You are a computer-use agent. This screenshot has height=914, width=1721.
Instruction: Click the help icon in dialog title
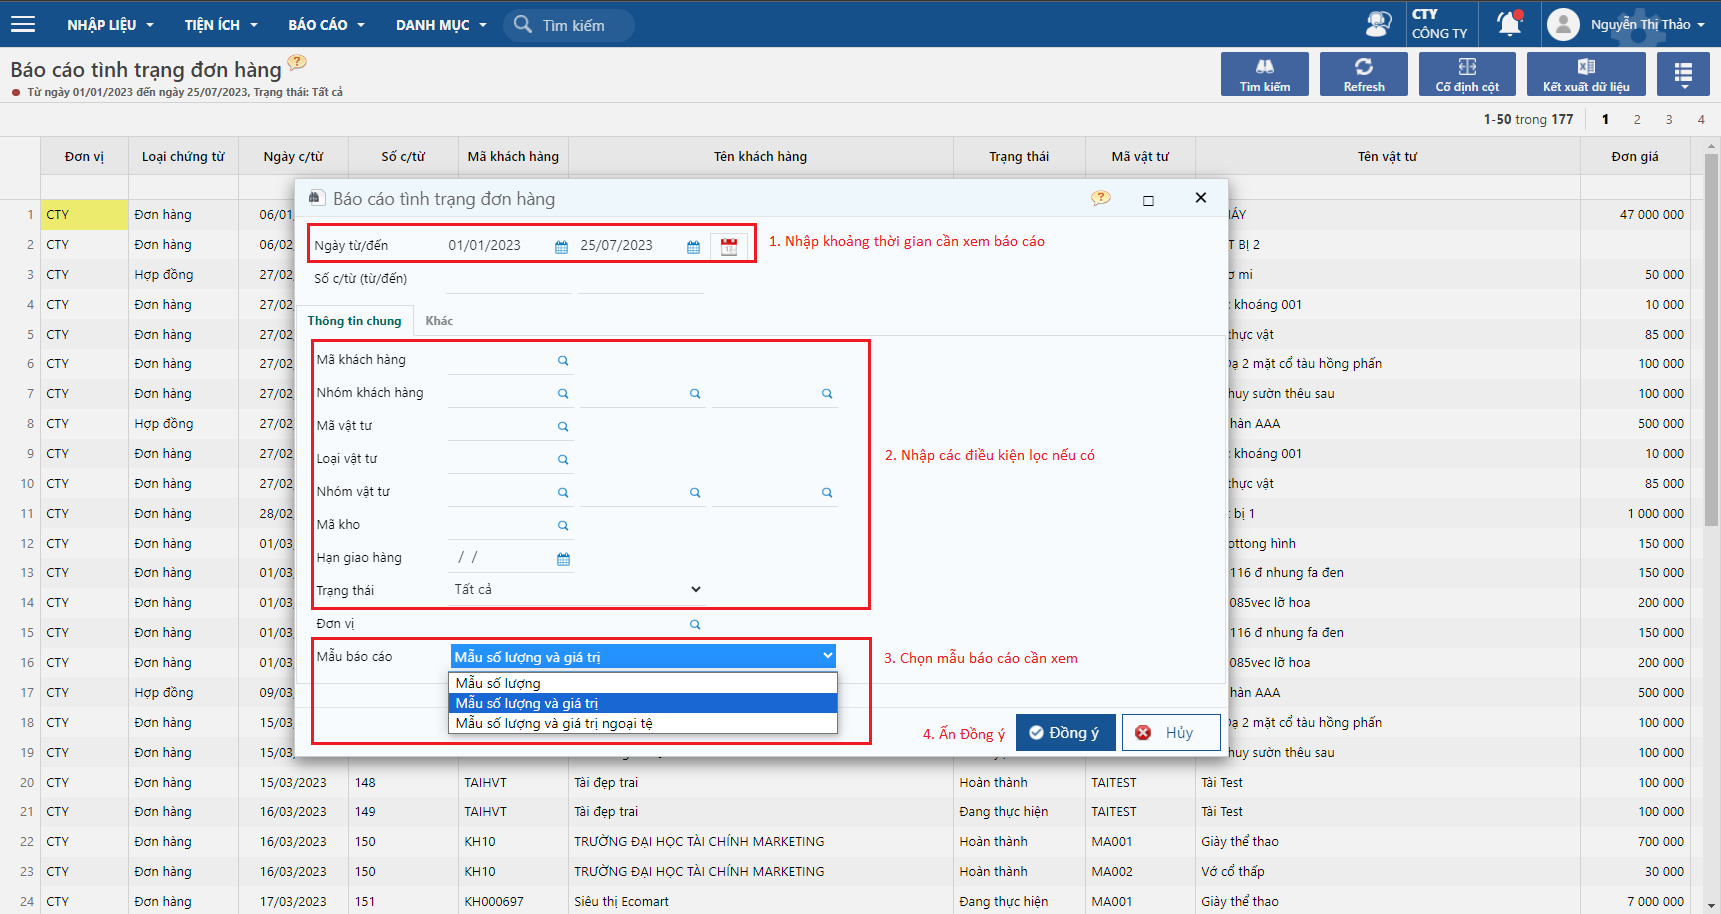[x=1100, y=198]
